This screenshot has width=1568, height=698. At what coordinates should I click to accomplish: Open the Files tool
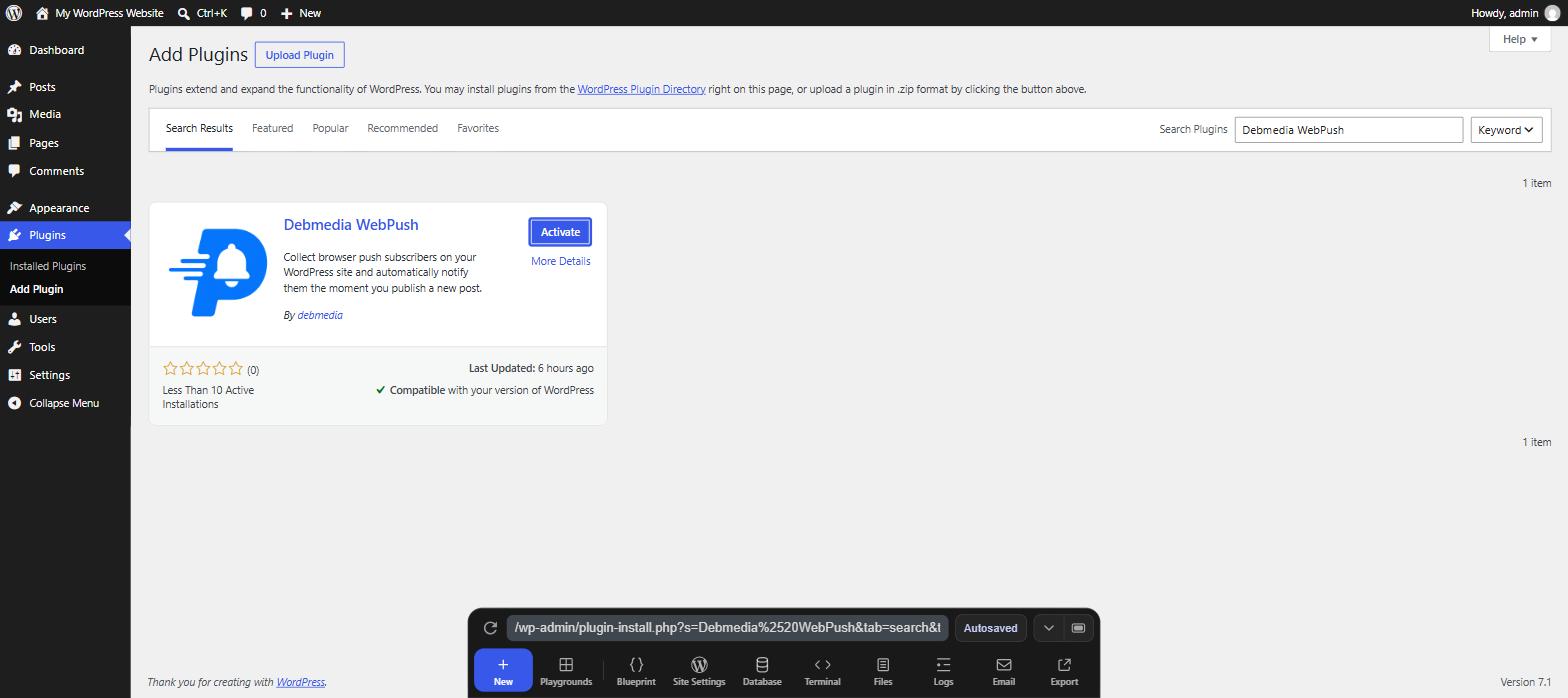click(882, 671)
